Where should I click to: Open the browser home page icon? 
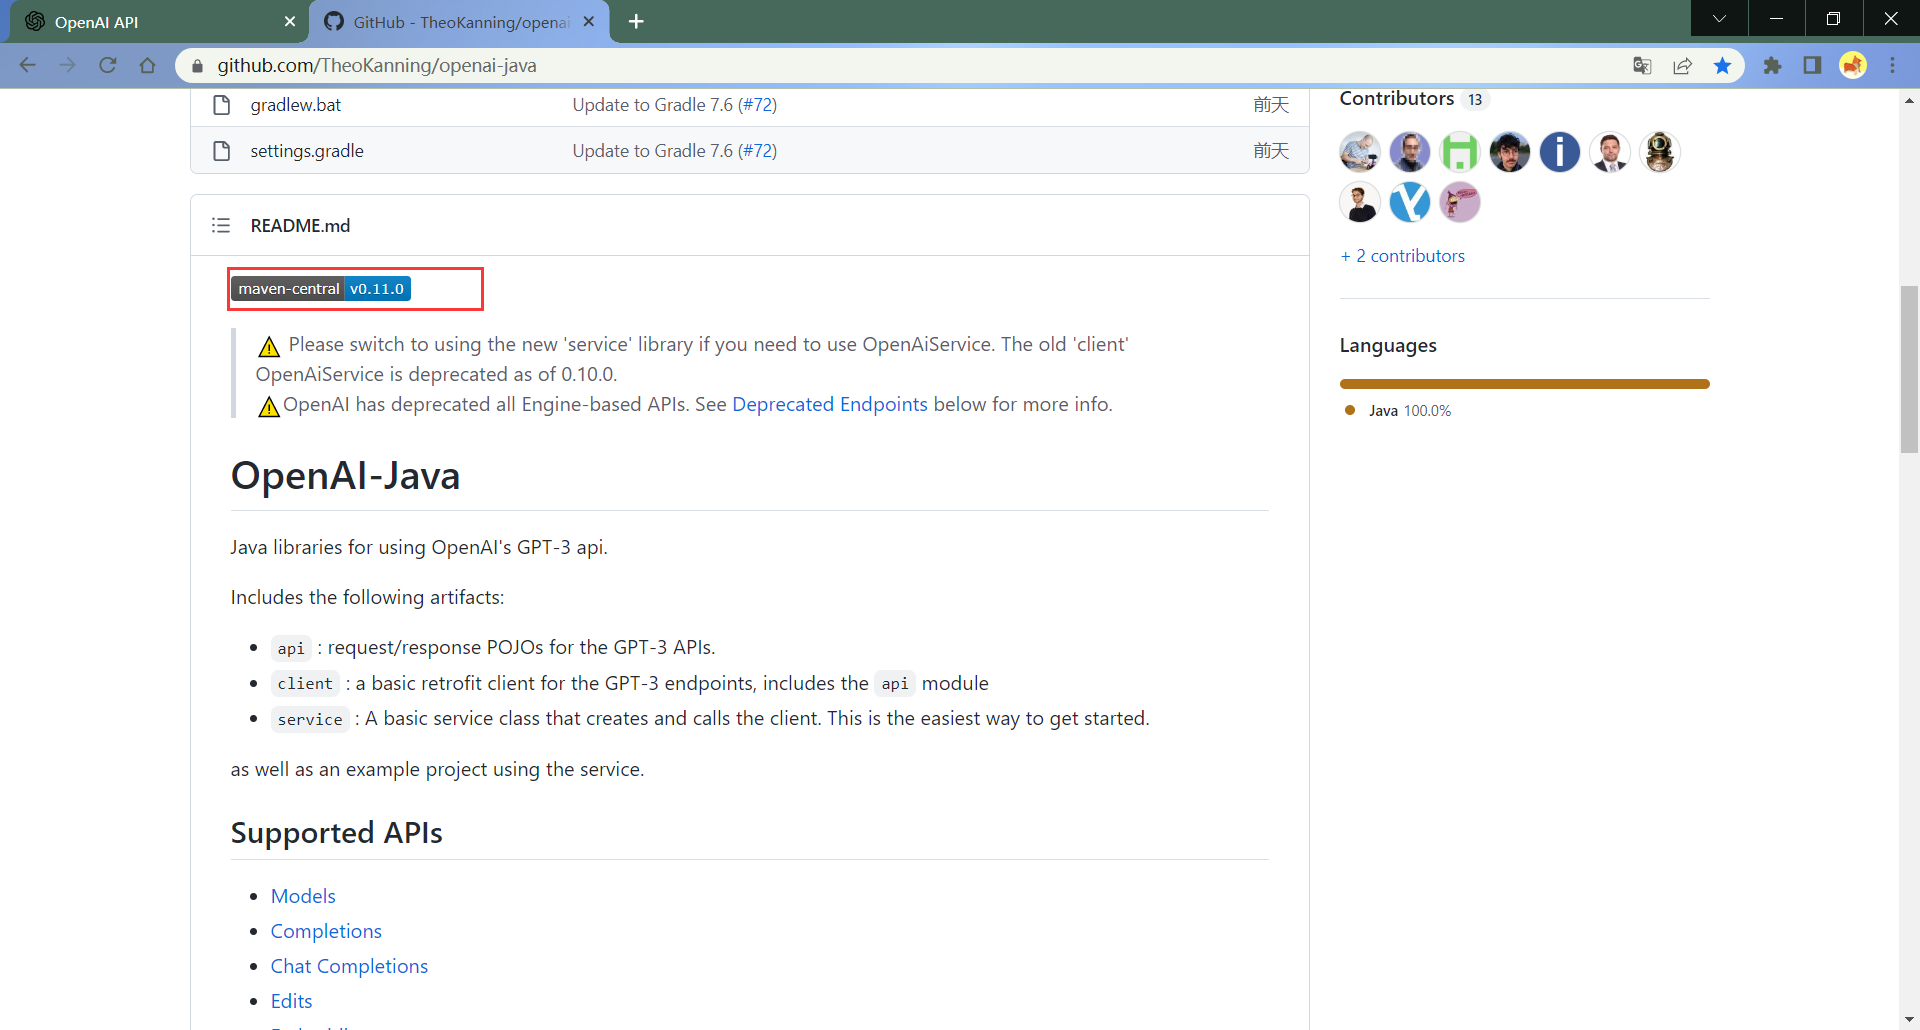coord(147,65)
